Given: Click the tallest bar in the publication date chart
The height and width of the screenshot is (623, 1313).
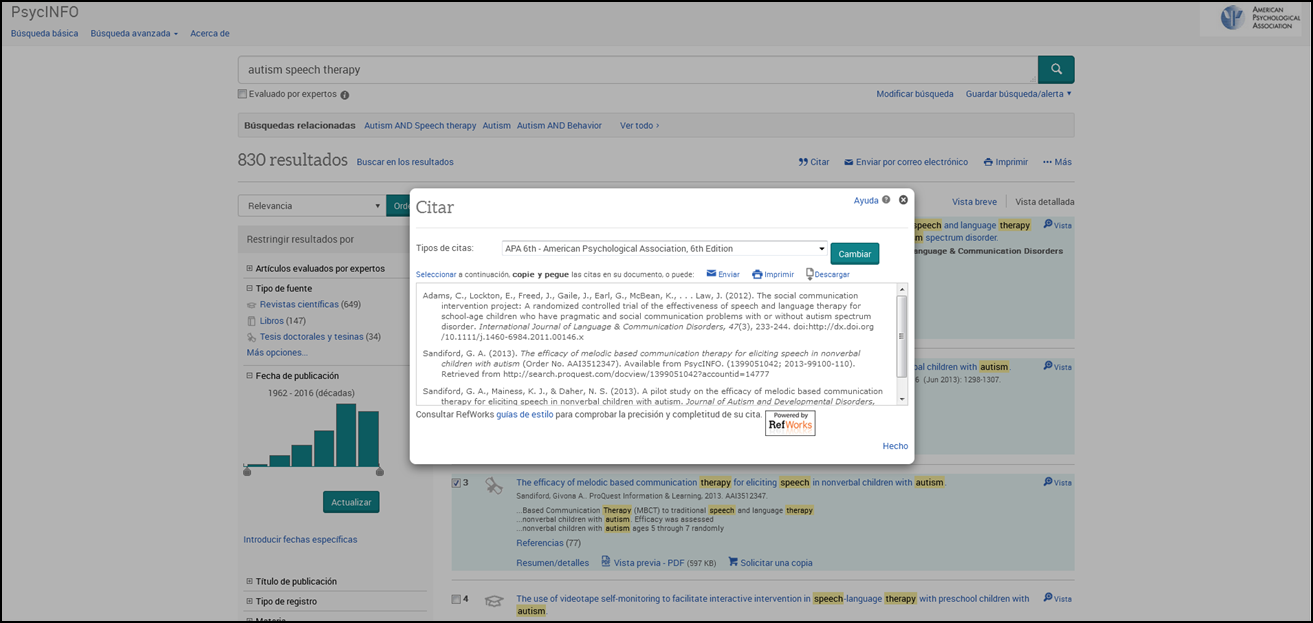Looking at the screenshot, I should pos(346,435).
